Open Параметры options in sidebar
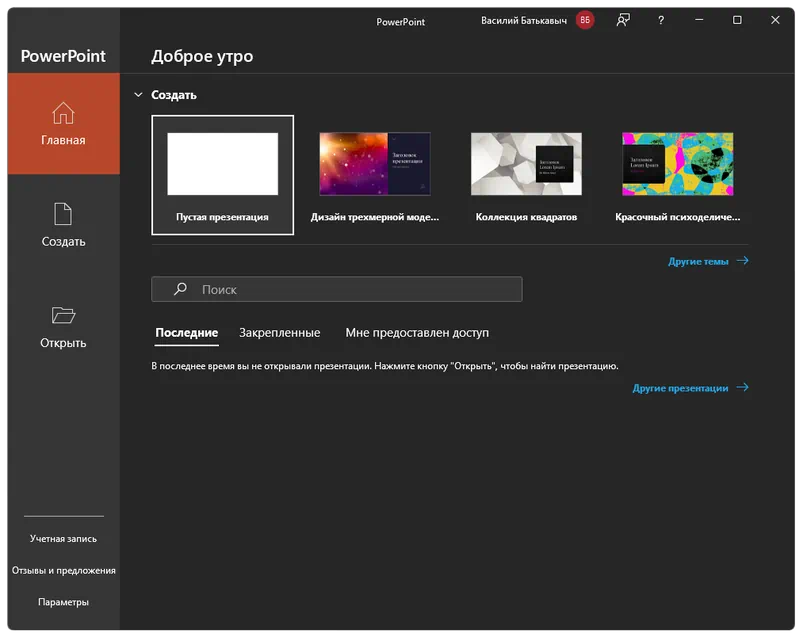Image resolution: width=800 pixels, height=637 pixels. click(x=63, y=602)
